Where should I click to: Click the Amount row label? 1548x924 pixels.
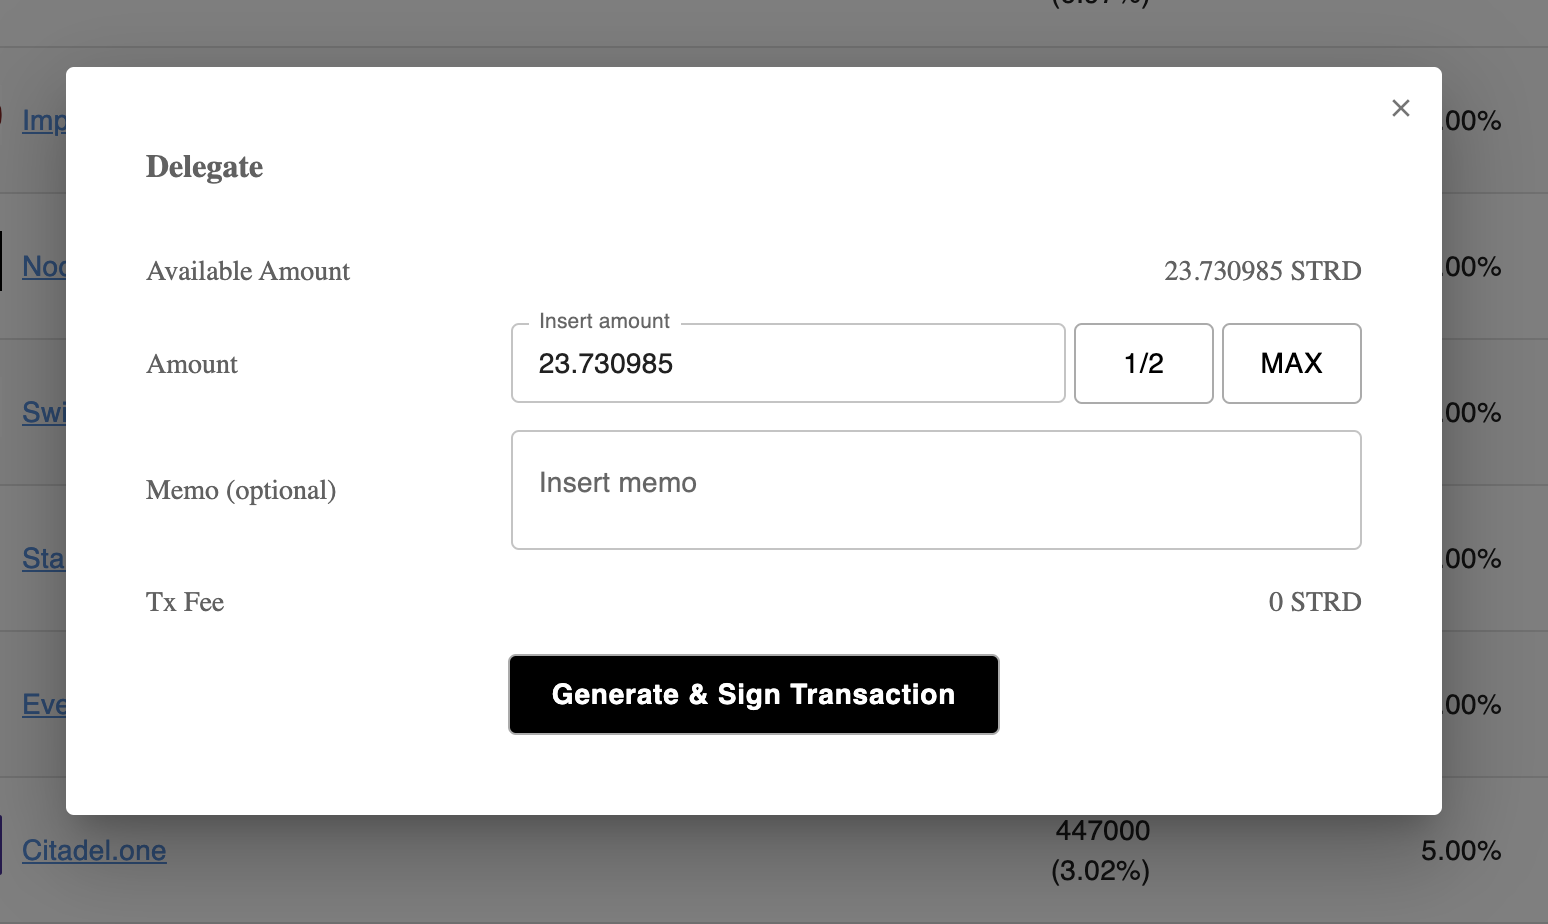pyautogui.click(x=192, y=364)
